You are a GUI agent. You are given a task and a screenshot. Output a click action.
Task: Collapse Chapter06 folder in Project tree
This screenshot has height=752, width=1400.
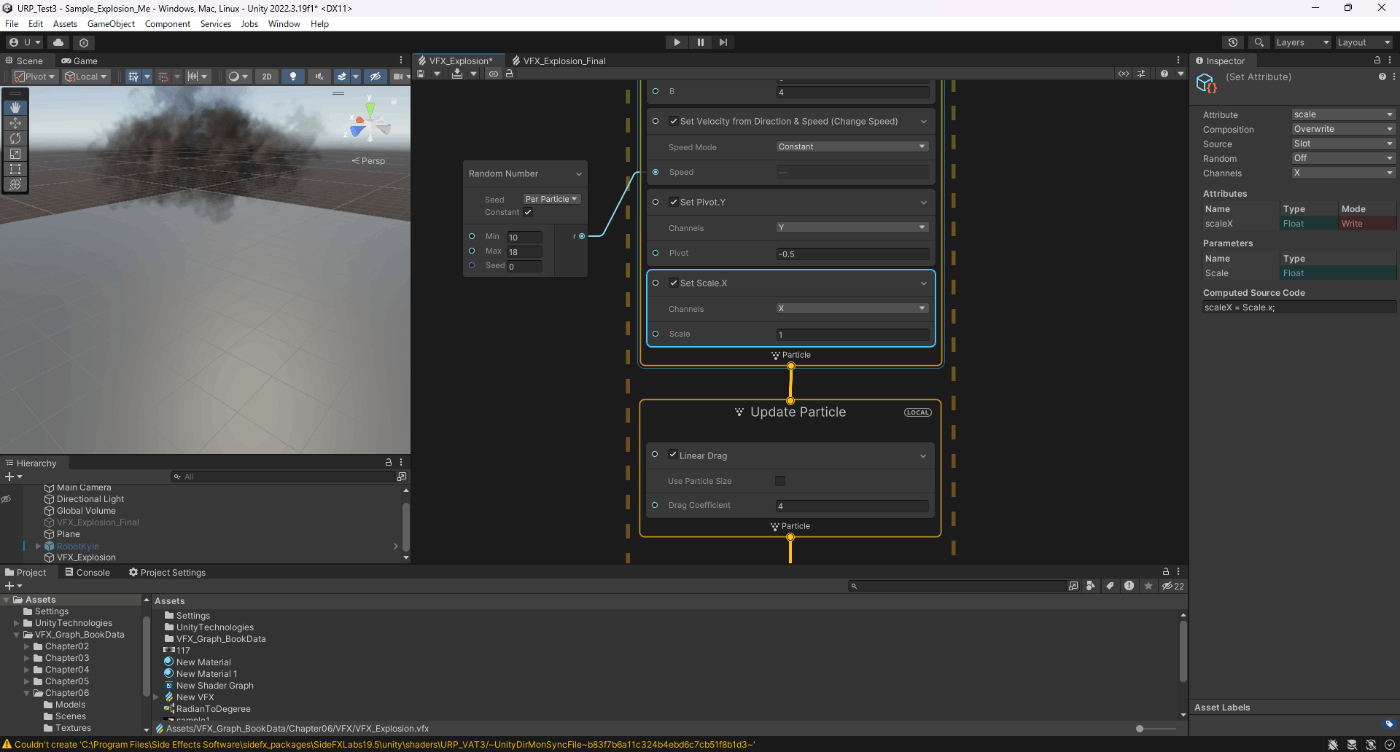point(27,693)
